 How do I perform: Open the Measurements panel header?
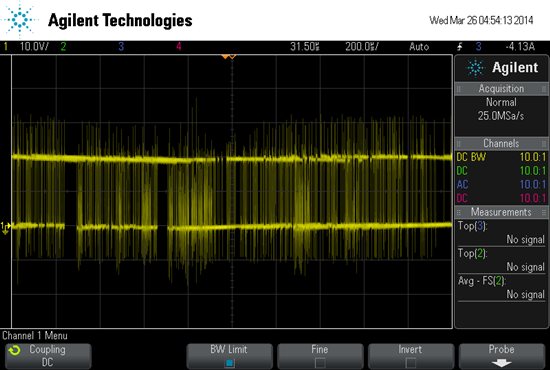pyautogui.click(x=501, y=212)
